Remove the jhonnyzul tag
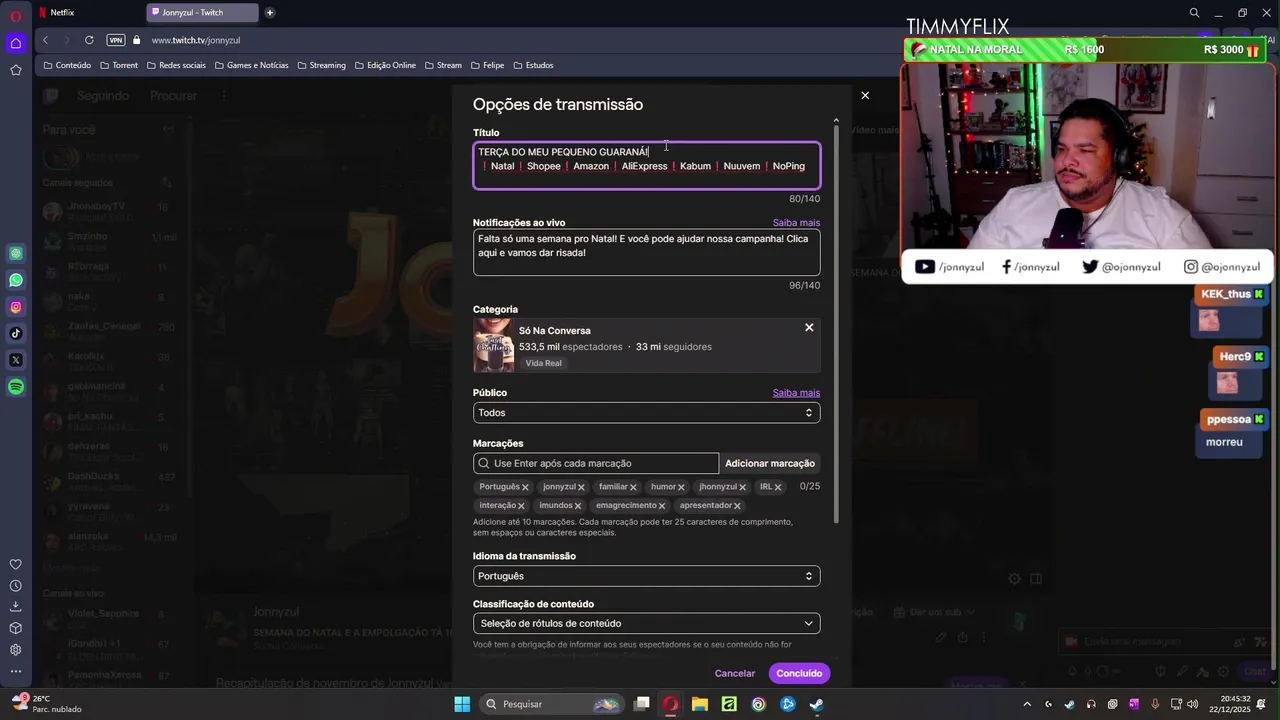 [x=742, y=488]
